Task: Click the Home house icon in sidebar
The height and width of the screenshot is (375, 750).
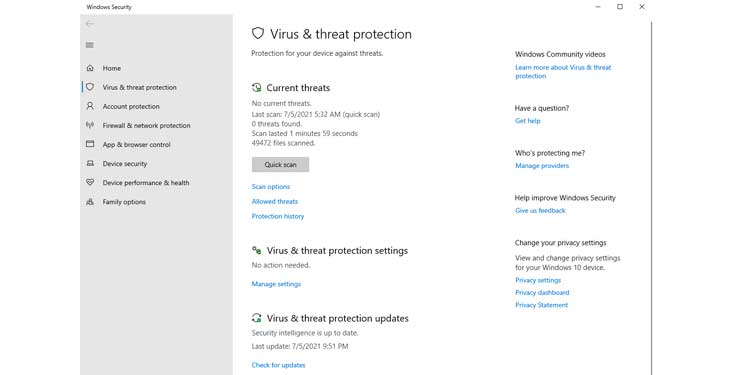Action: coord(90,68)
